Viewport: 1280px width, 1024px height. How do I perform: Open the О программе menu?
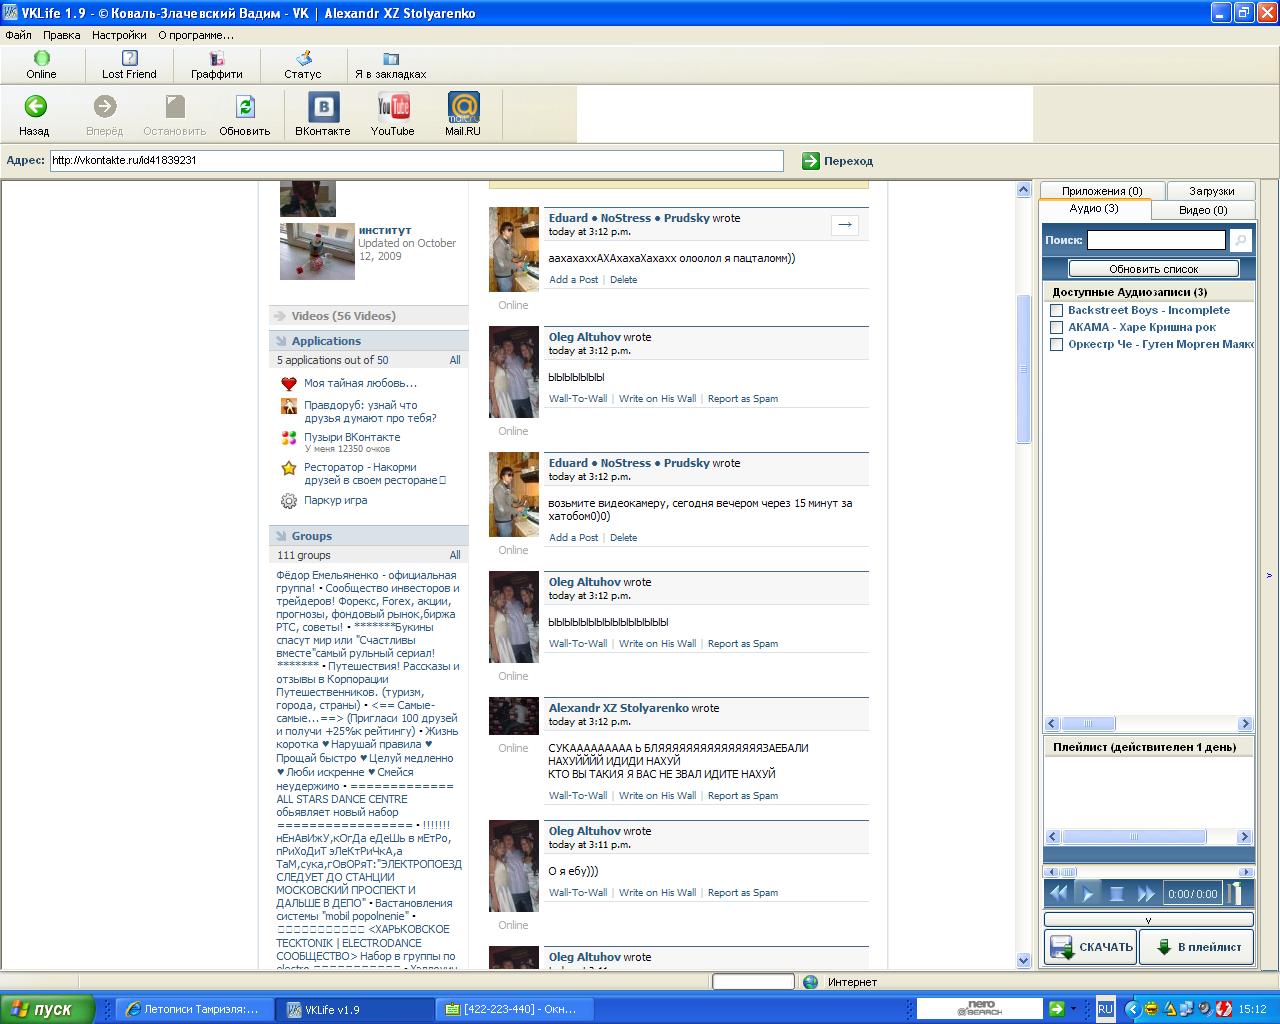click(x=196, y=35)
